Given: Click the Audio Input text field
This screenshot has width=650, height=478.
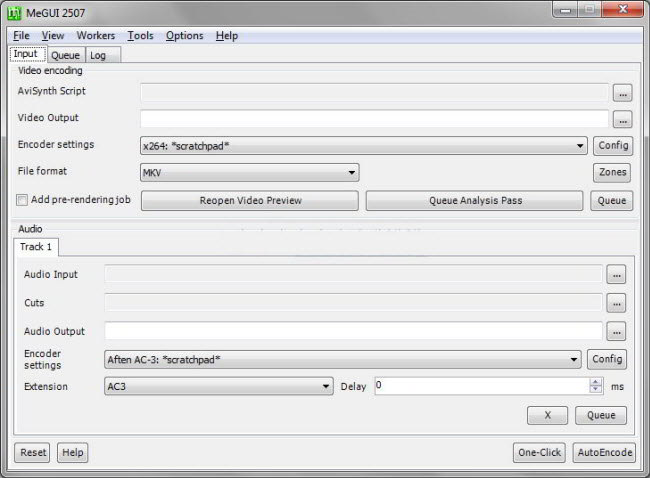Looking at the screenshot, I should (354, 274).
